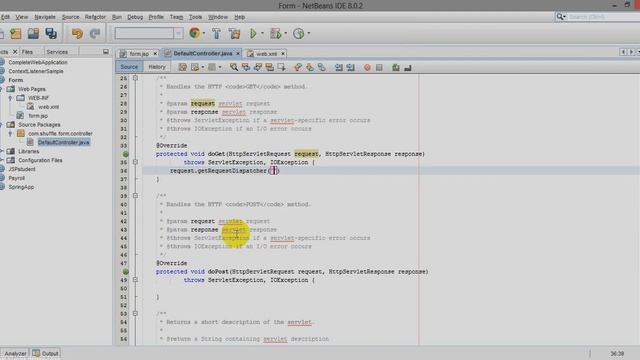Open the View menu
Screen dimensions: 640x360
tap(22, 17)
